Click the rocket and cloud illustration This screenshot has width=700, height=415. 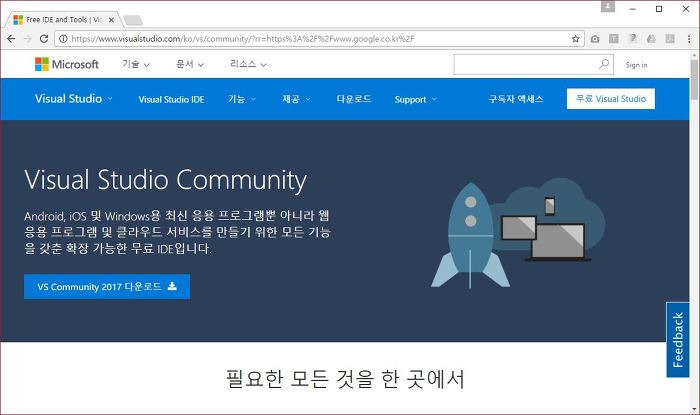click(x=518, y=233)
